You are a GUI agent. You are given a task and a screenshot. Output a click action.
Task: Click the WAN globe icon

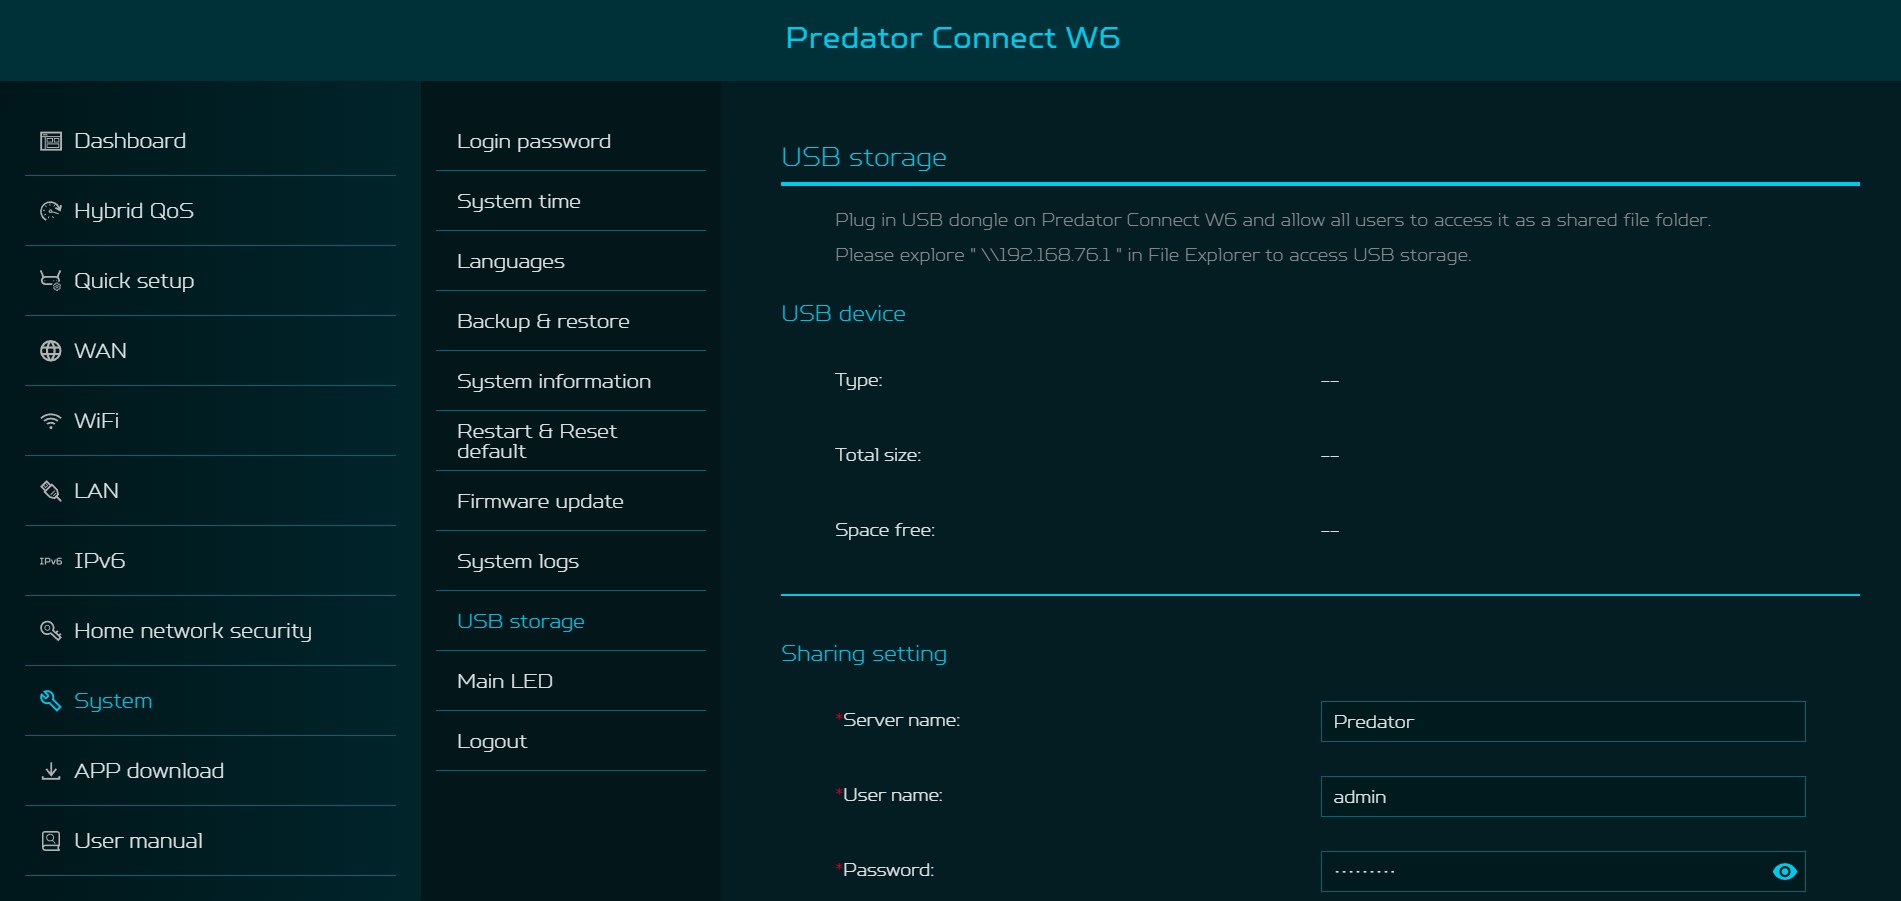[50, 351]
